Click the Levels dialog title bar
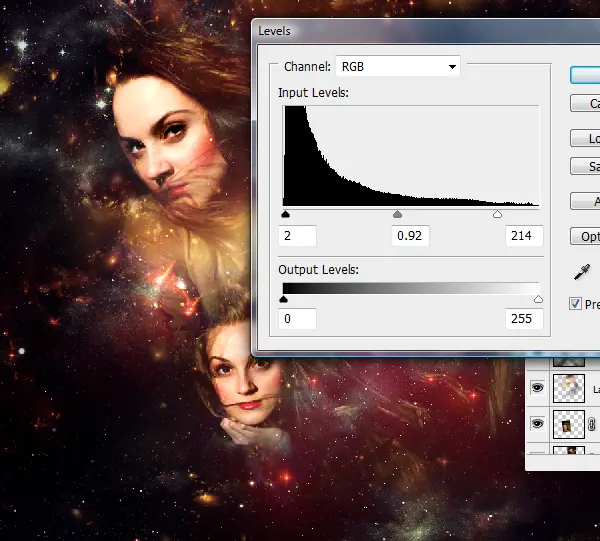 (426, 31)
